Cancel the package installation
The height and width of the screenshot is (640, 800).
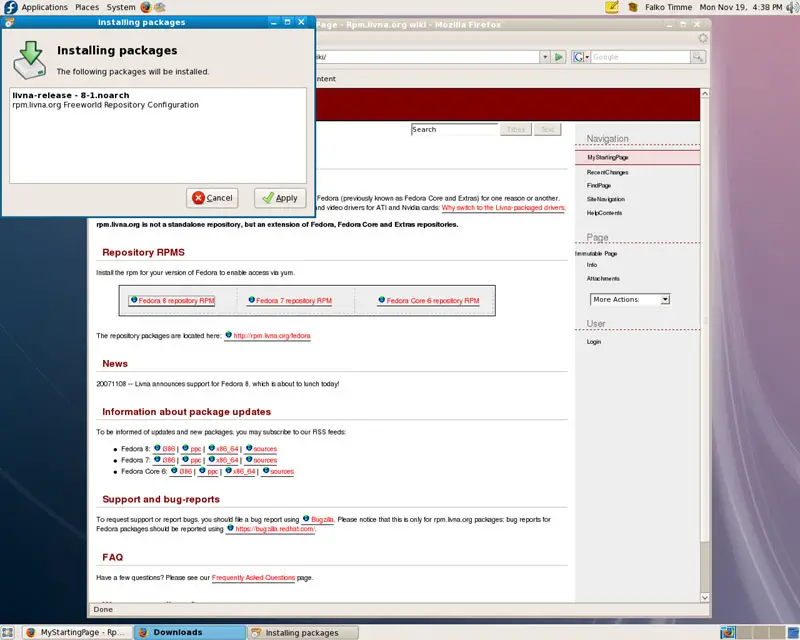click(212, 198)
